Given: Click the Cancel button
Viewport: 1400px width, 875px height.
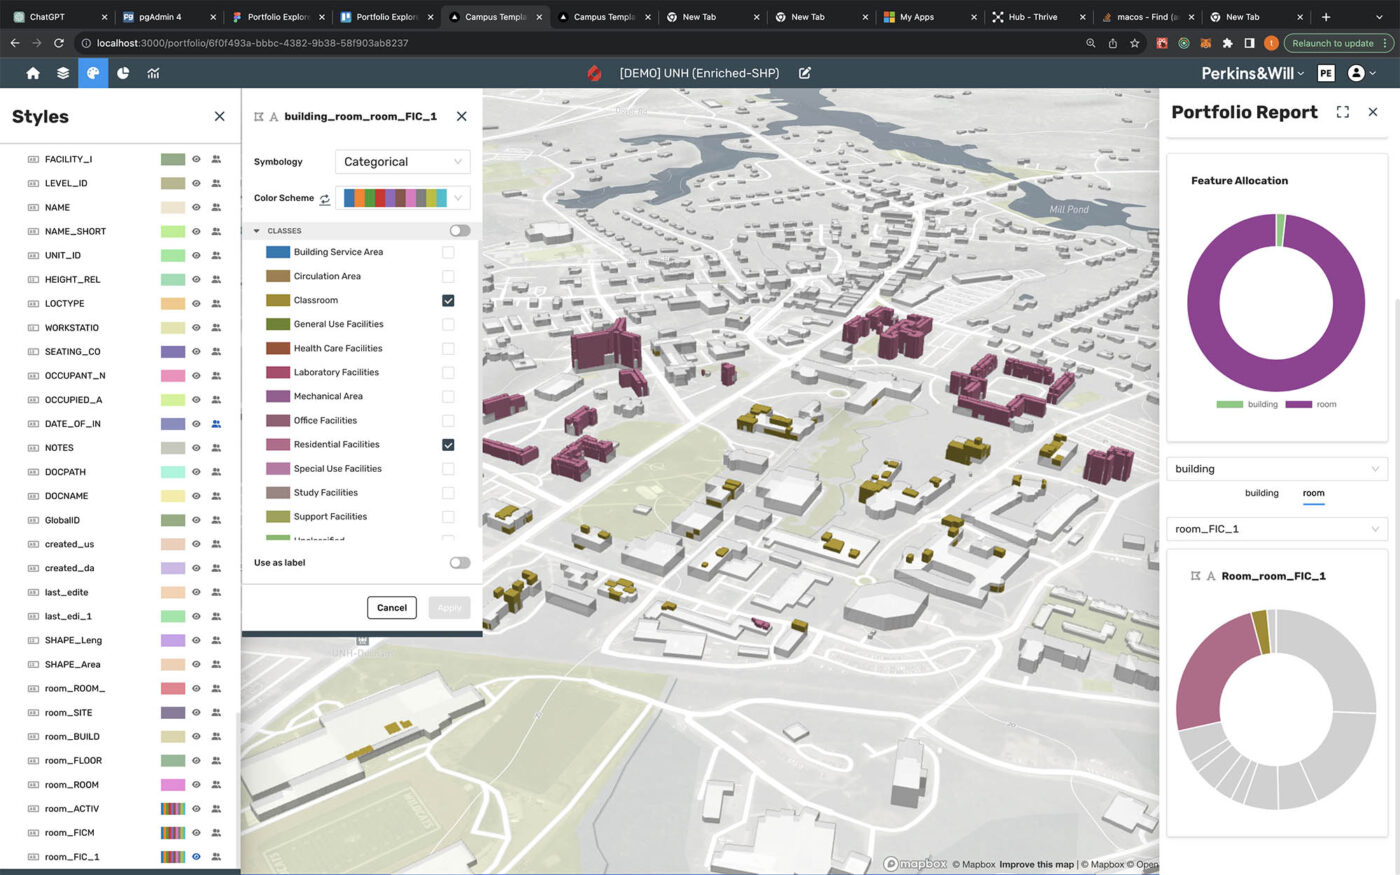Looking at the screenshot, I should pos(392,608).
